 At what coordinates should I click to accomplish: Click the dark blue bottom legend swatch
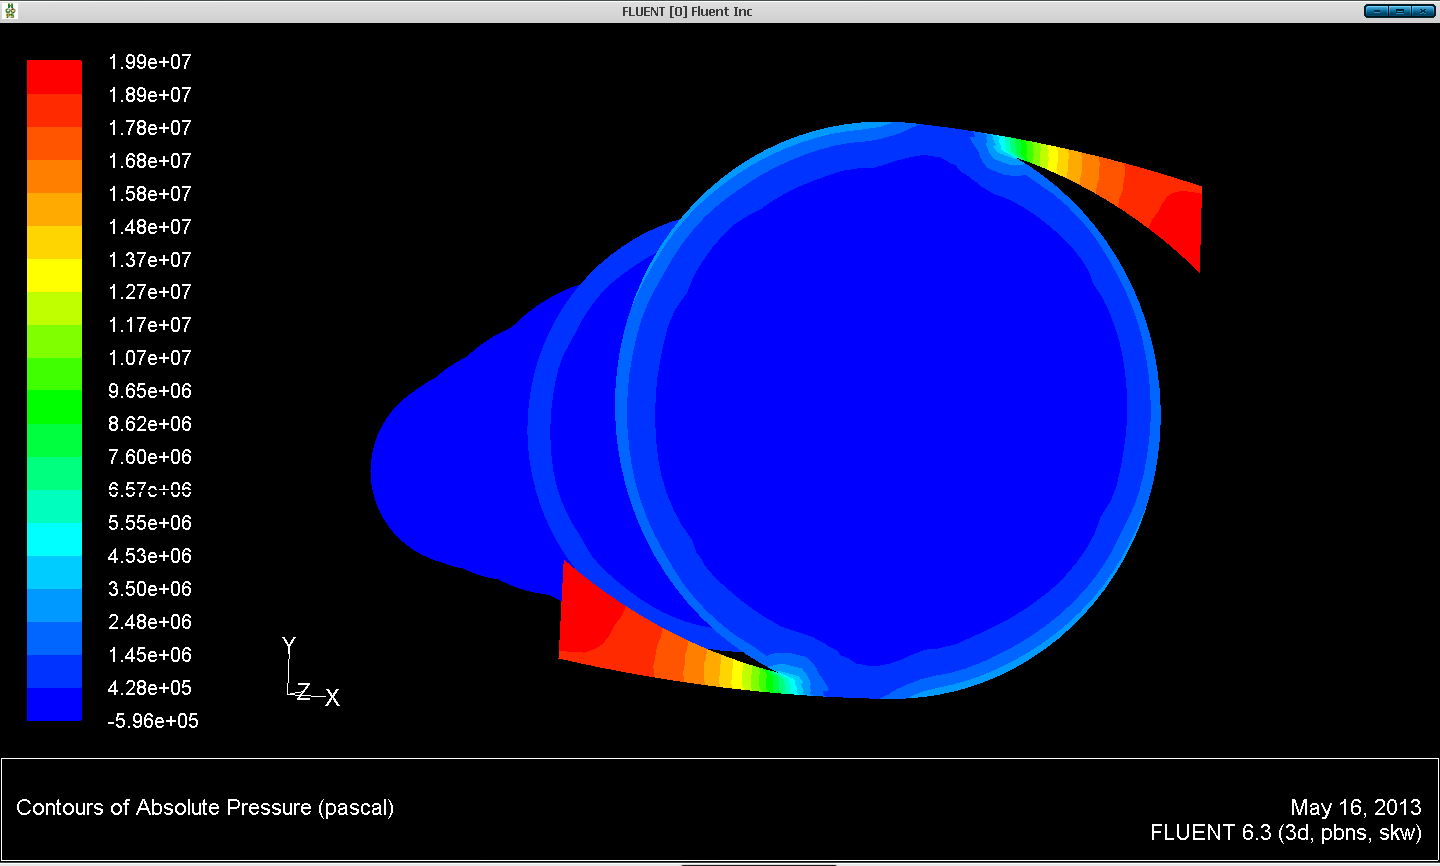pos(54,704)
